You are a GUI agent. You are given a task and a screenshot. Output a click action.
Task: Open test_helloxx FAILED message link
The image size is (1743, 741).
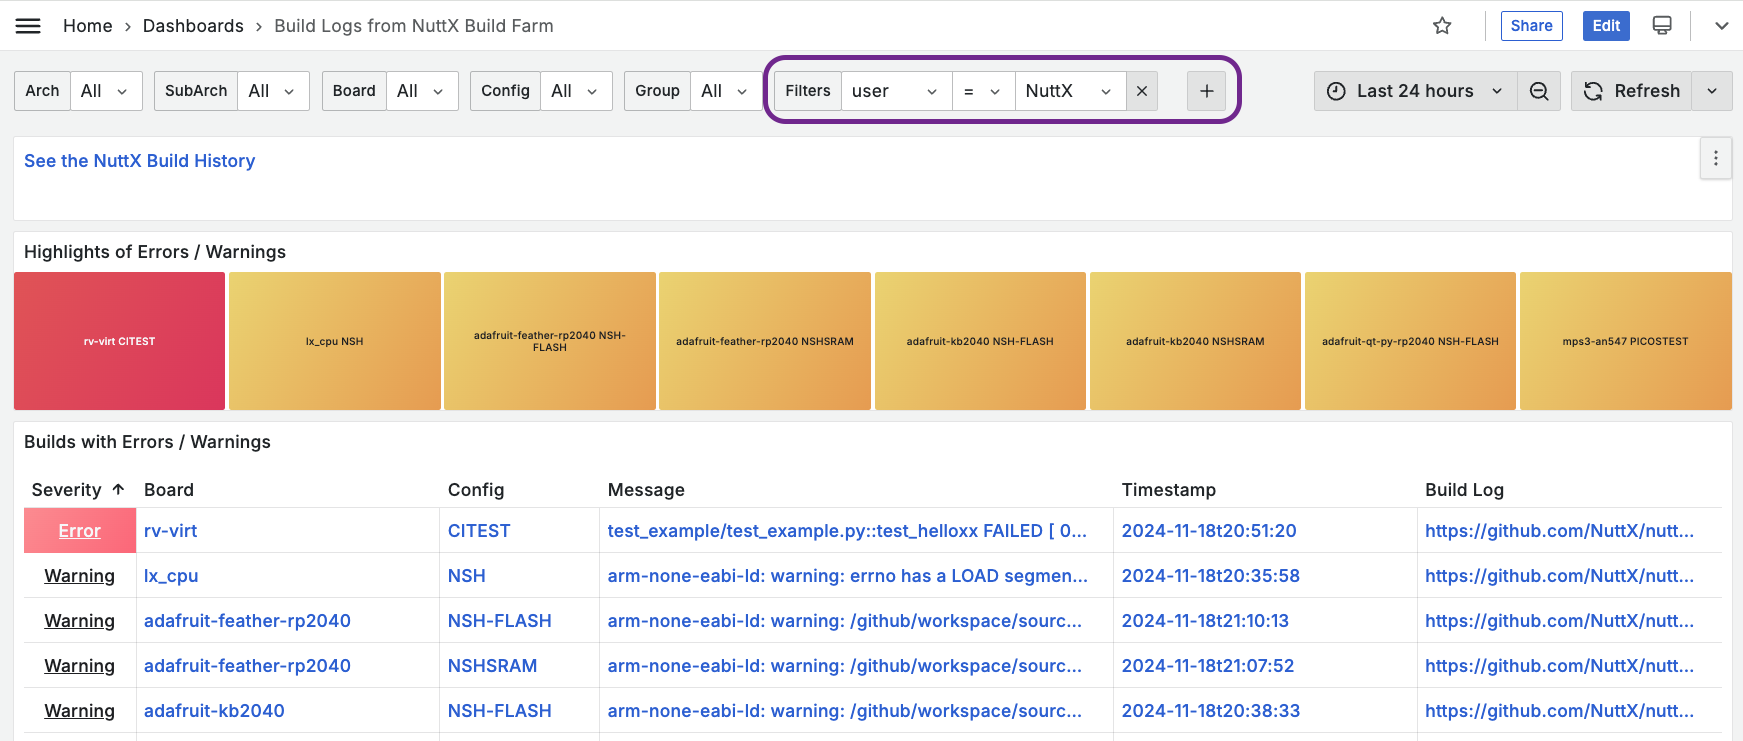[x=847, y=531]
